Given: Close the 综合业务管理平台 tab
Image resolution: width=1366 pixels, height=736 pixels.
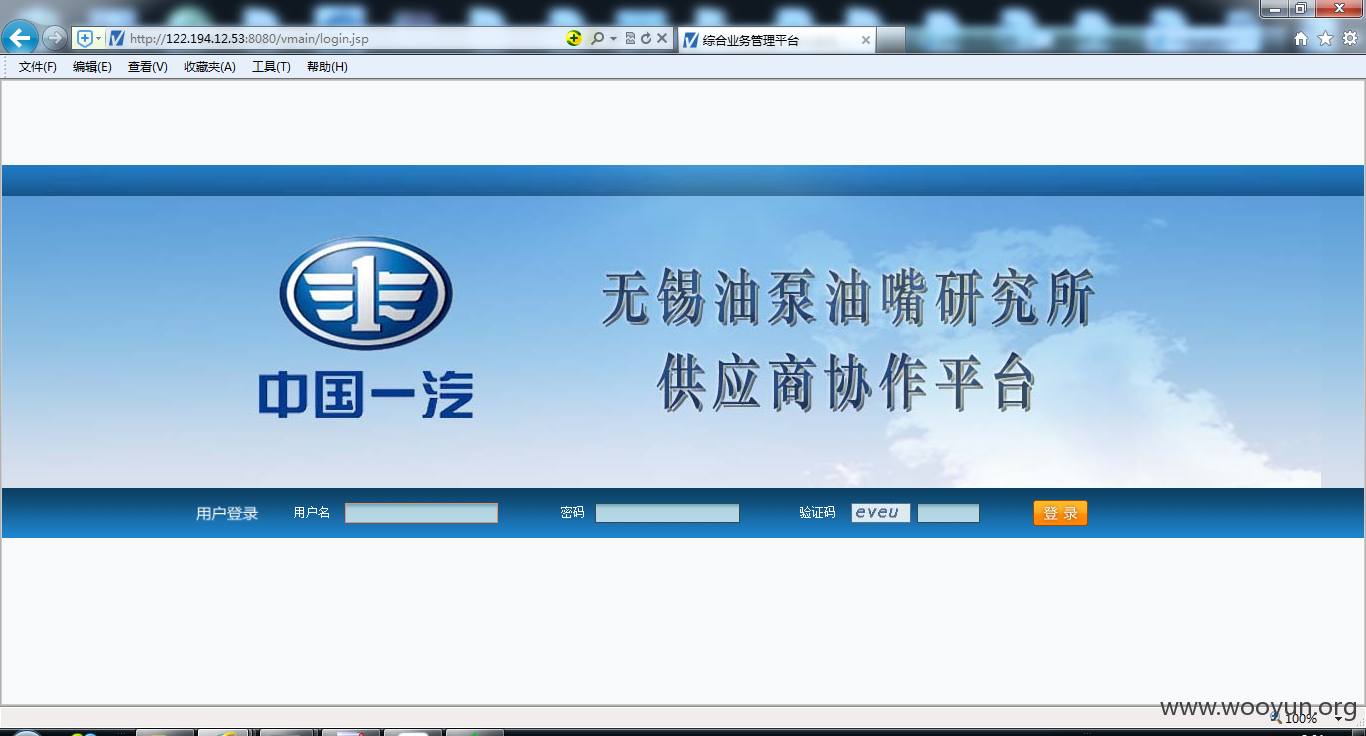Looking at the screenshot, I should tap(866, 40).
